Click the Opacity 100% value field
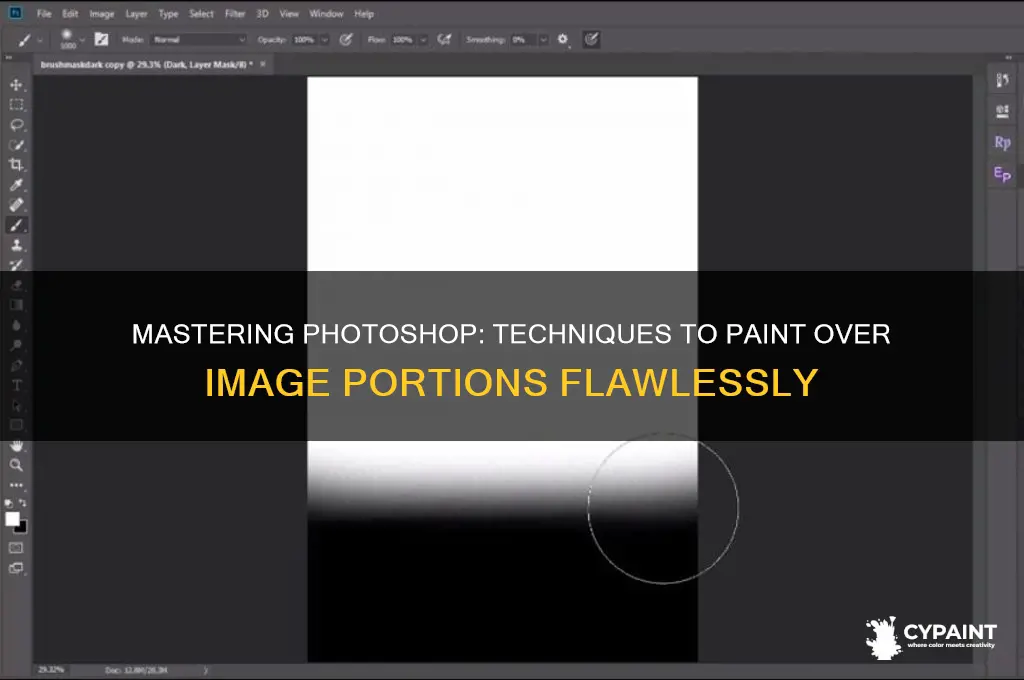Screen dimensions: 1024x680 pos(305,40)
